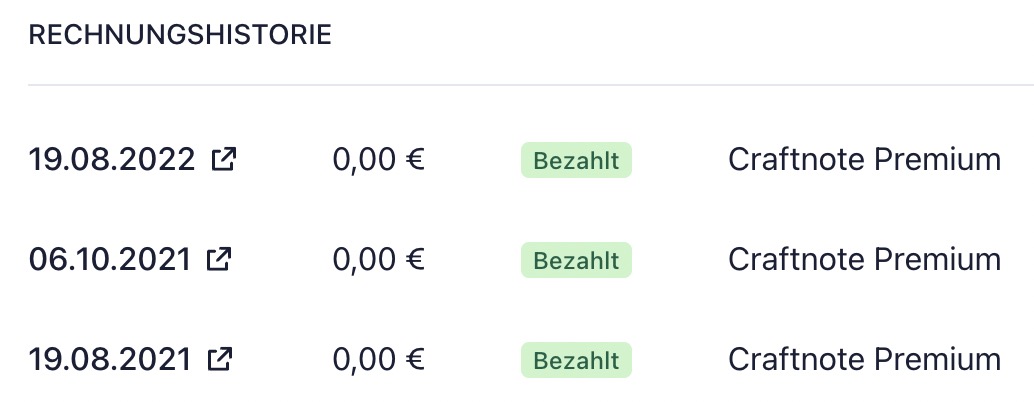Open the 06.10.2021 invoice external link icon
Screen dimensions: 1034x404
[219, 259]
